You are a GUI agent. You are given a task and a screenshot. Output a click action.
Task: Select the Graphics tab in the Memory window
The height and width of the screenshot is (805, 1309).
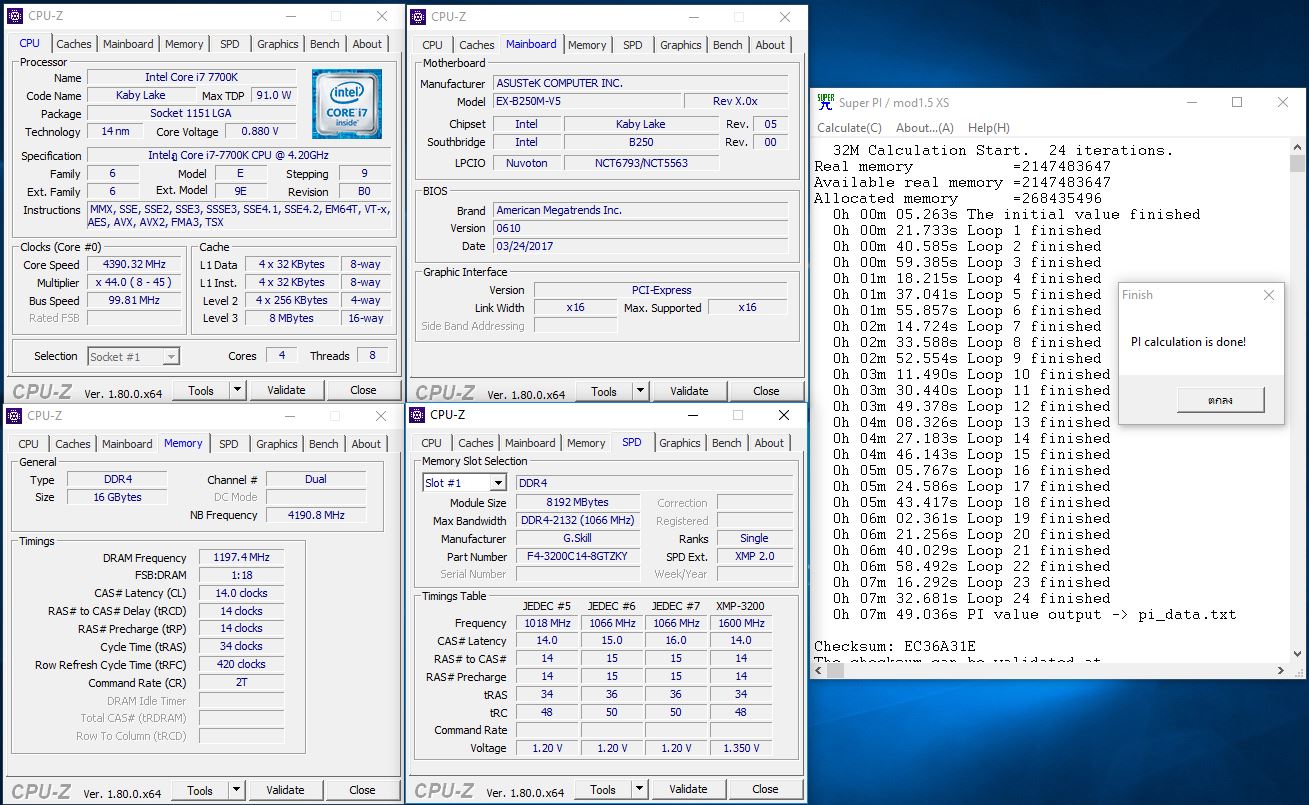click(x=277, y=444)
